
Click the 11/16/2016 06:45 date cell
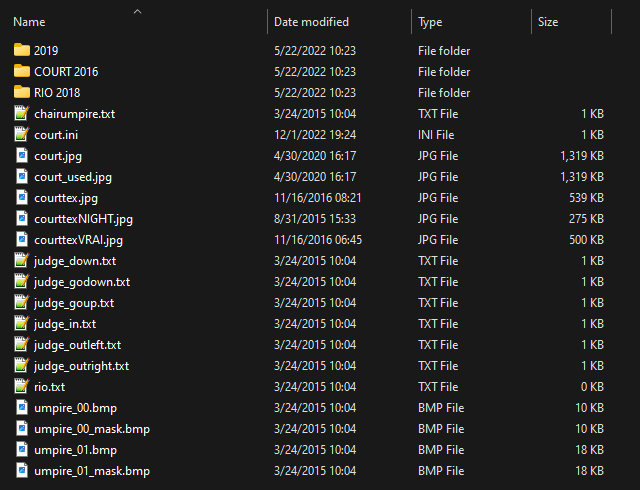[318, 240]
